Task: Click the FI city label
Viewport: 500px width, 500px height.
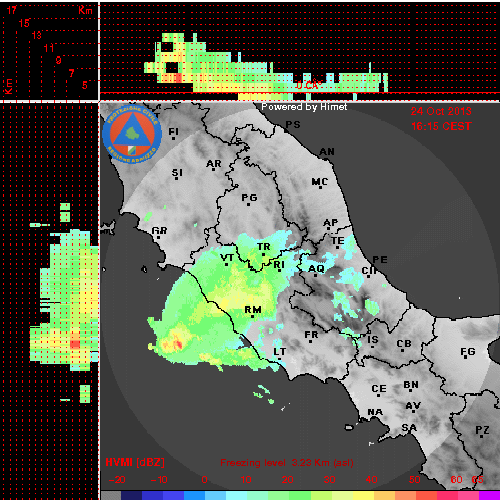Action: (x=173, y=132)
